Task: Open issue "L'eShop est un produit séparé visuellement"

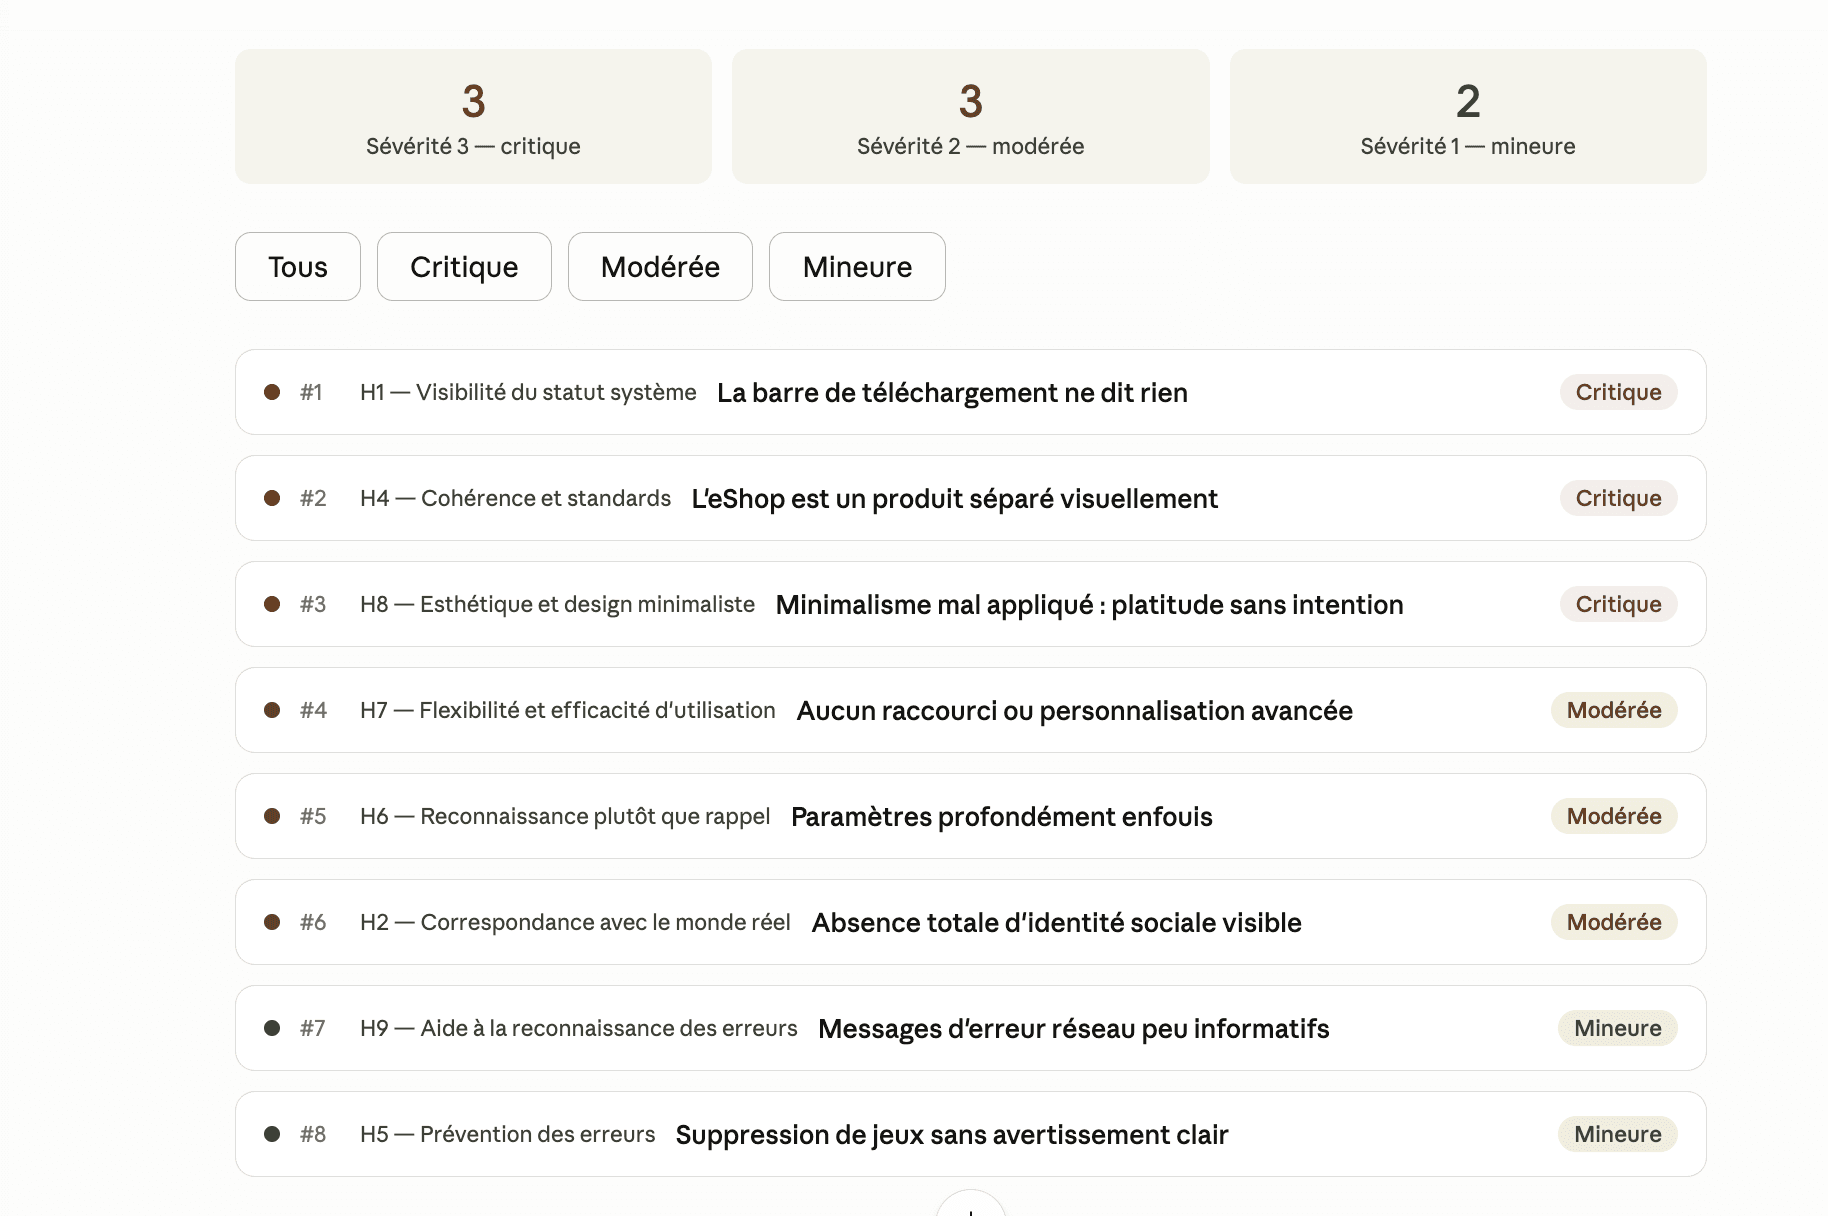Action: click(971, 498)
